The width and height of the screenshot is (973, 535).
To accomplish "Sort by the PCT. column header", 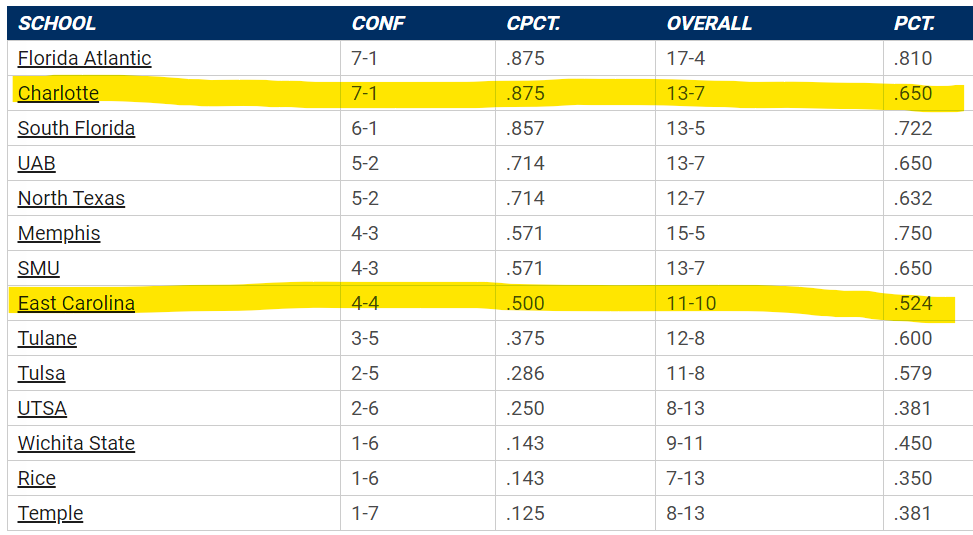I will [x=914, y=23].
